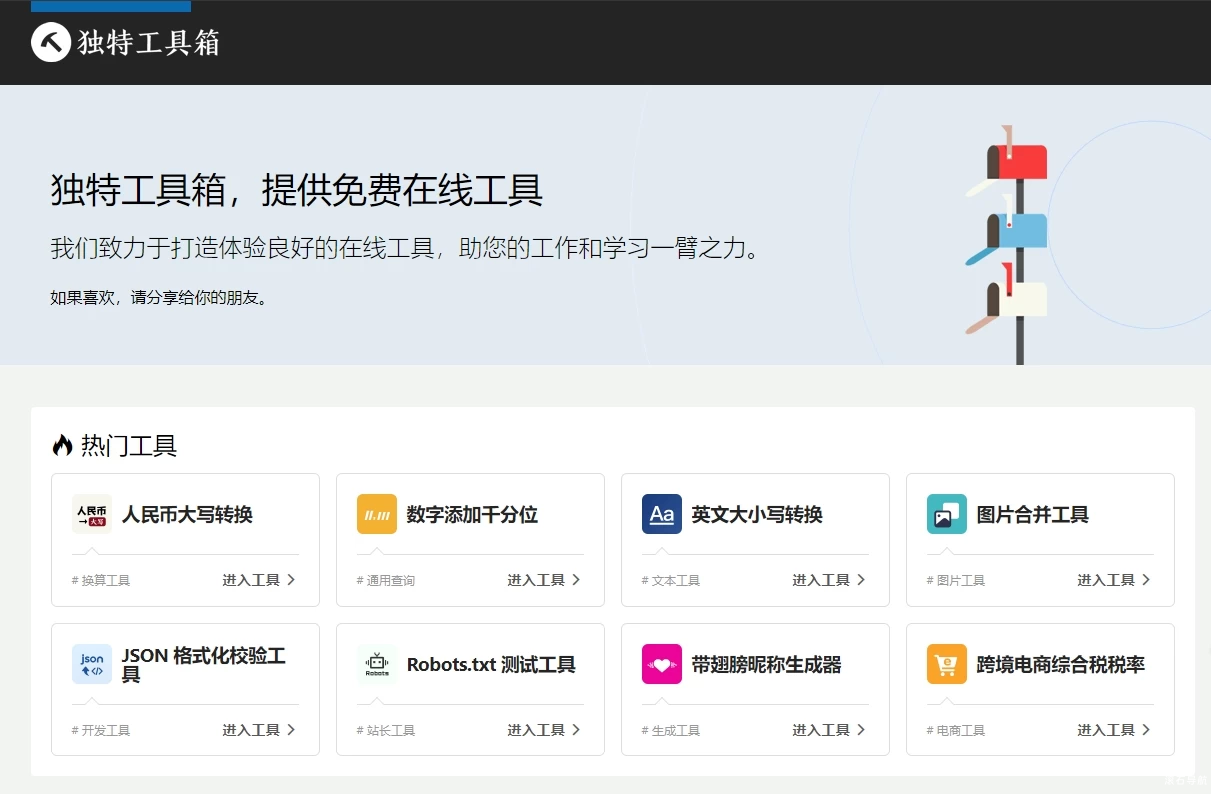Viewport: 1211px width, 794px height.
Task: Click the hammer logo icon in header
Action: (x=51, y=42)
